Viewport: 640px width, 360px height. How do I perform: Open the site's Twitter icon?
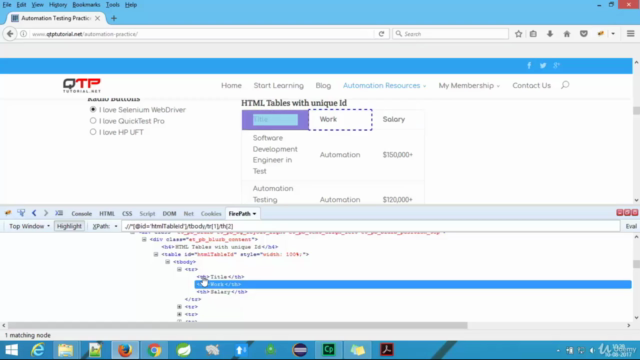point(543,65)
